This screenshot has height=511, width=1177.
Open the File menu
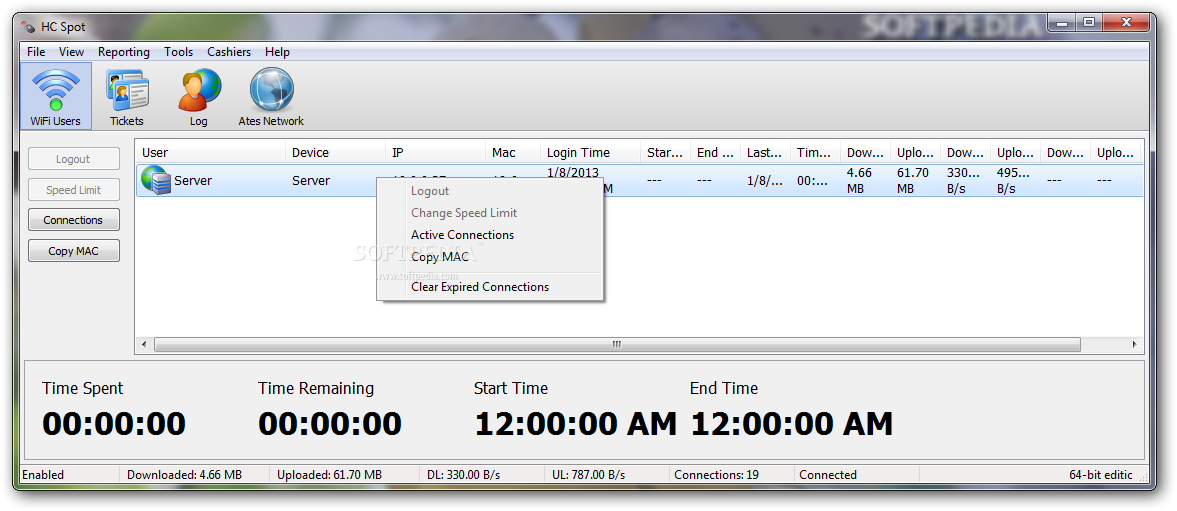click(36, 52)
